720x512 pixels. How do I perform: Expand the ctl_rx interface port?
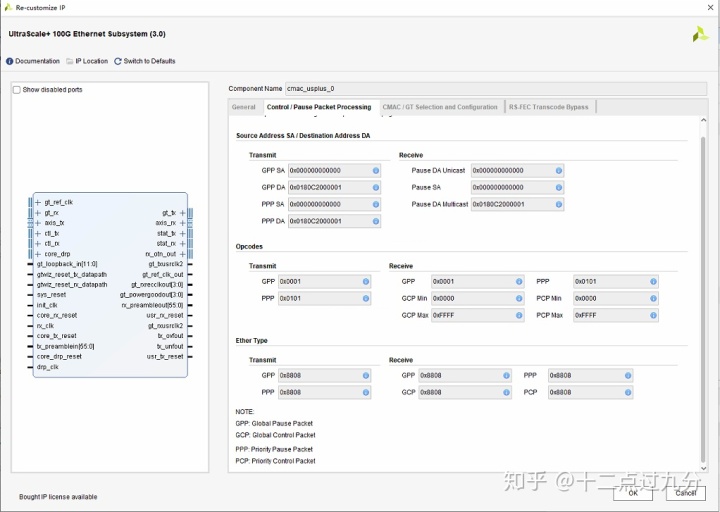(38, 244)
